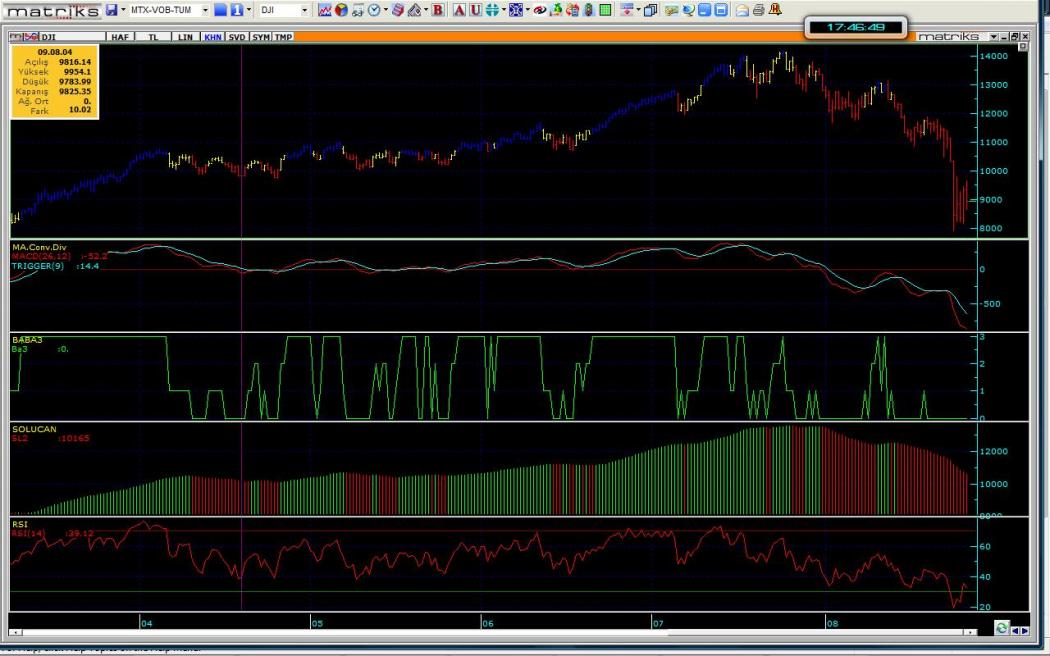
Task: Select the SVD tab
Action: tap(236, 37)
